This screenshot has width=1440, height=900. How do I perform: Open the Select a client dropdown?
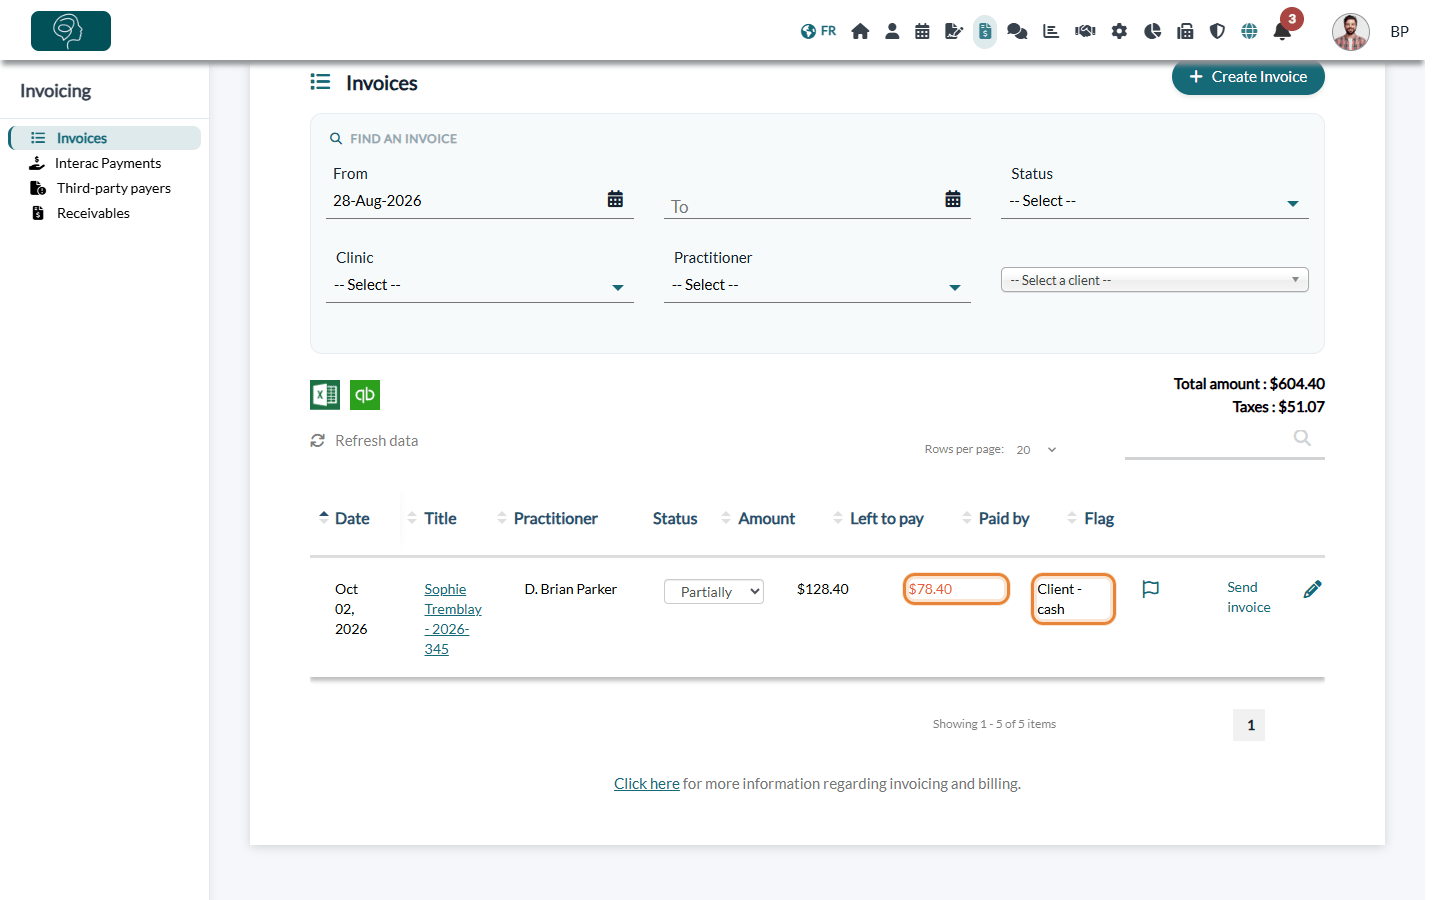pos(1155,280)
